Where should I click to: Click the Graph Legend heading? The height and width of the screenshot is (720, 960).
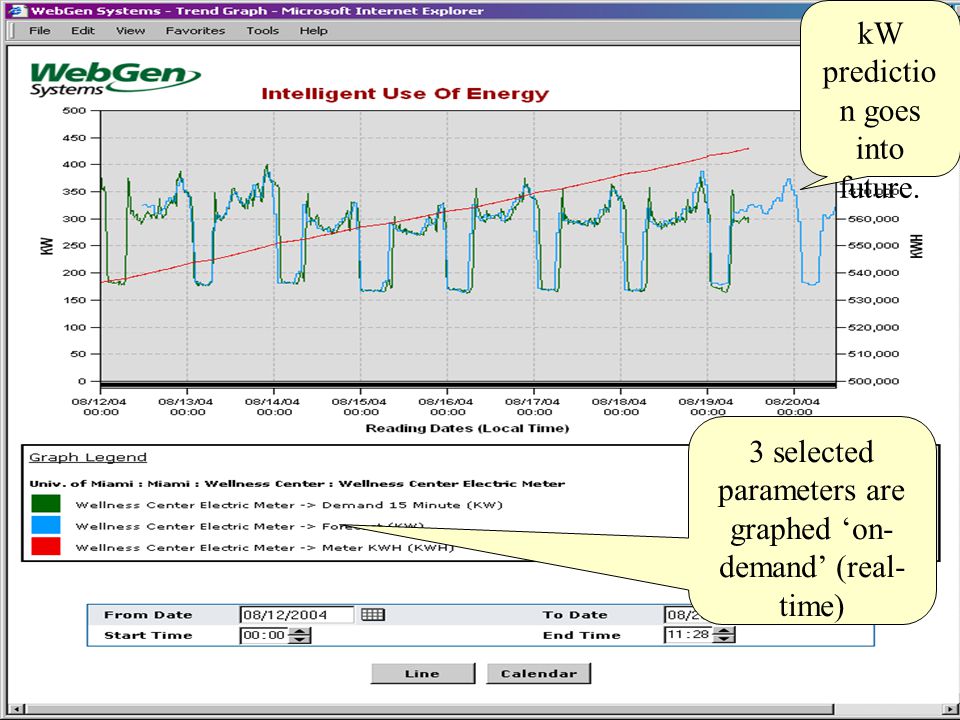tap(88, 457)
